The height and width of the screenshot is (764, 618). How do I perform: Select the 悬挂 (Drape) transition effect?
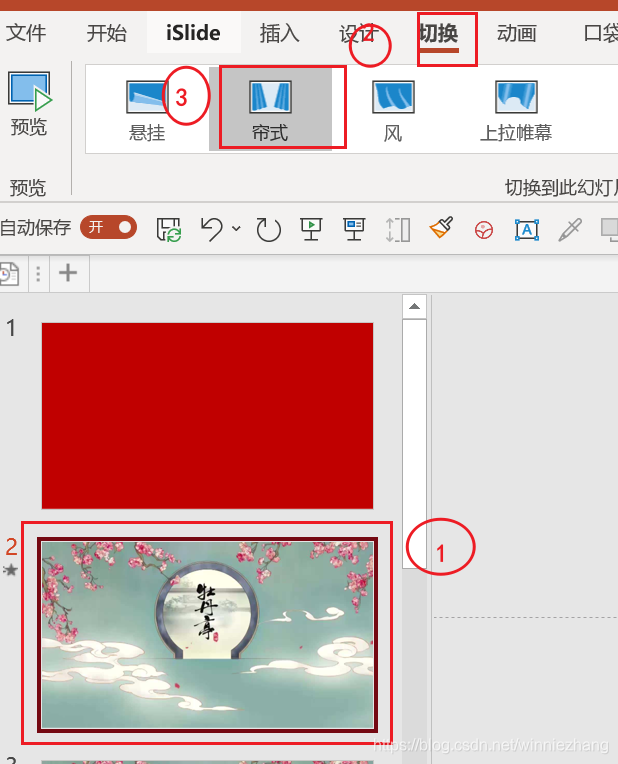147,111
